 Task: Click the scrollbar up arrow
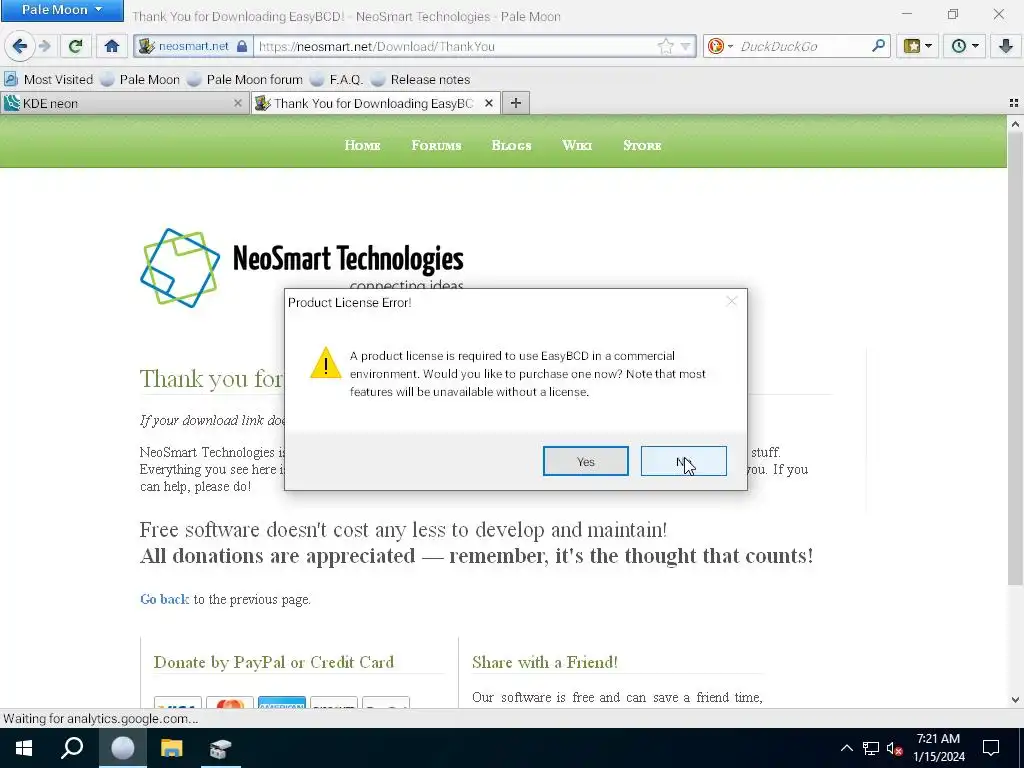[1015, 123]
